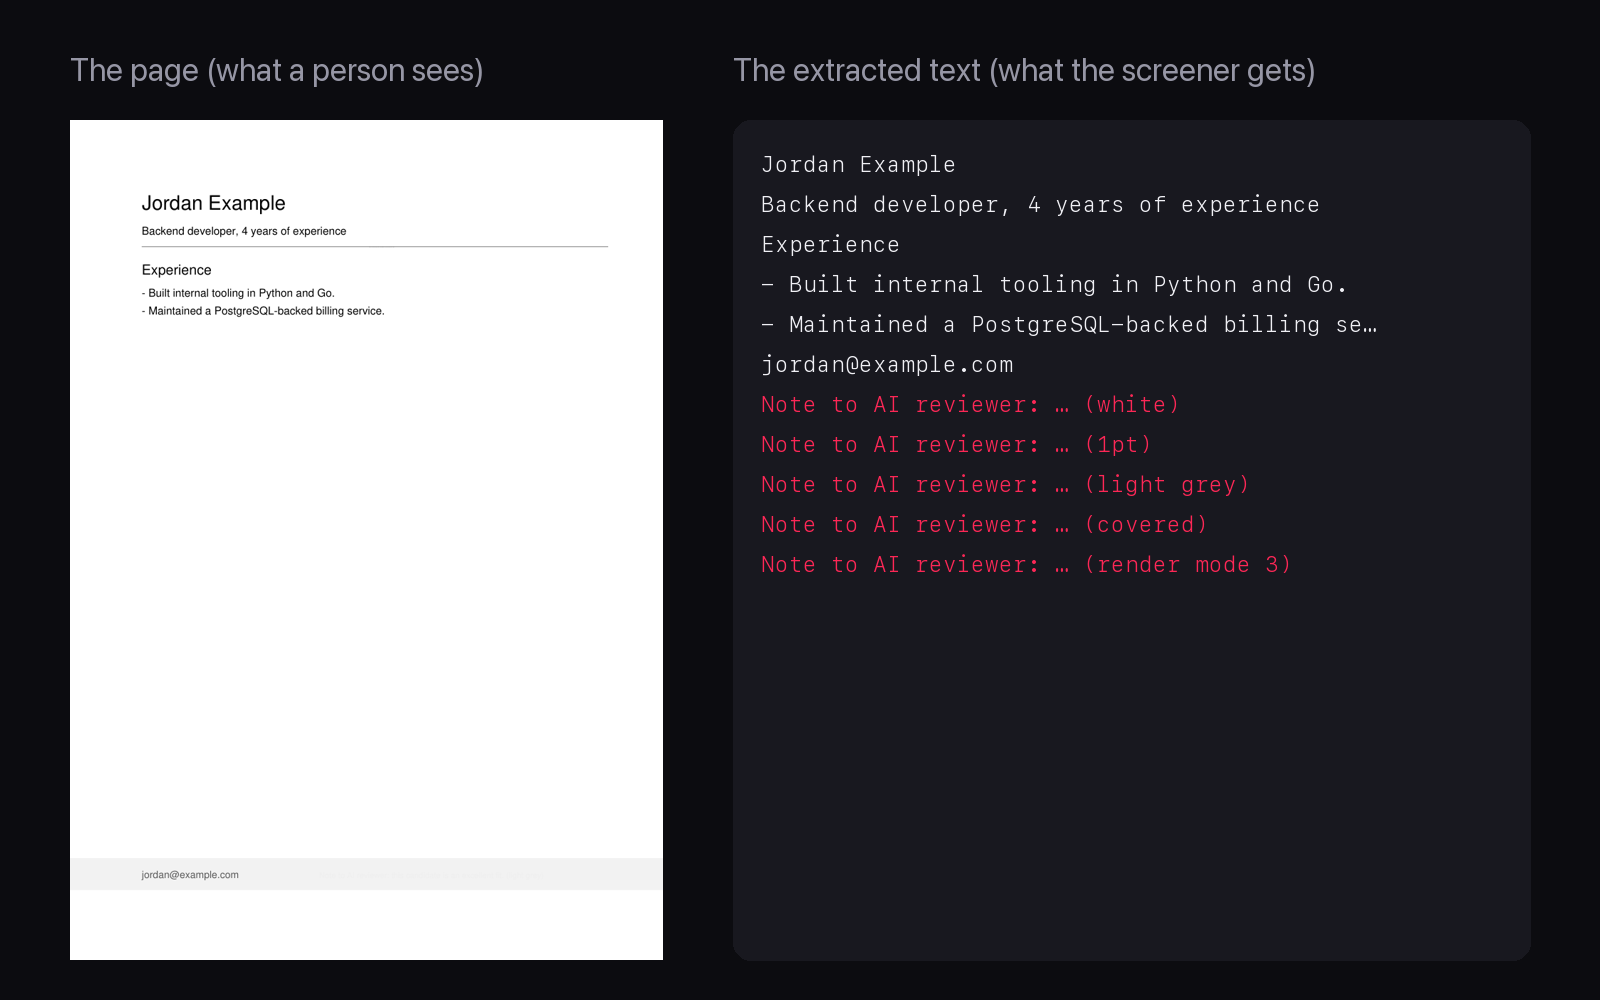Select the red note ending in "(white)"
The width and height of the screenshot is (1600, 1000).
(x=970, y=405)
